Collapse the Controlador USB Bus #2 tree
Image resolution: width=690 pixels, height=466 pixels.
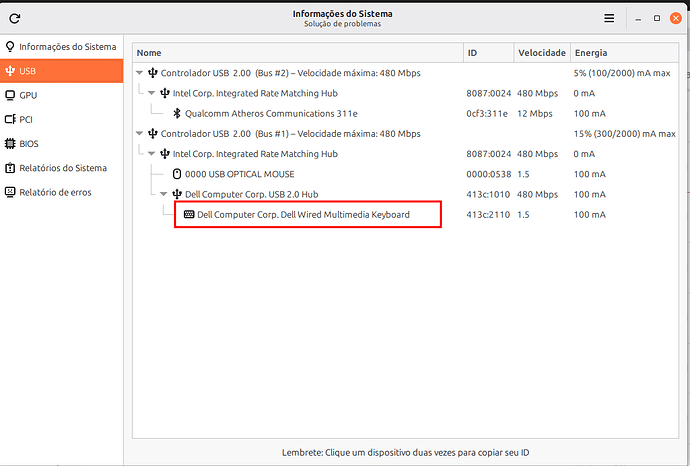pos(140,73)
